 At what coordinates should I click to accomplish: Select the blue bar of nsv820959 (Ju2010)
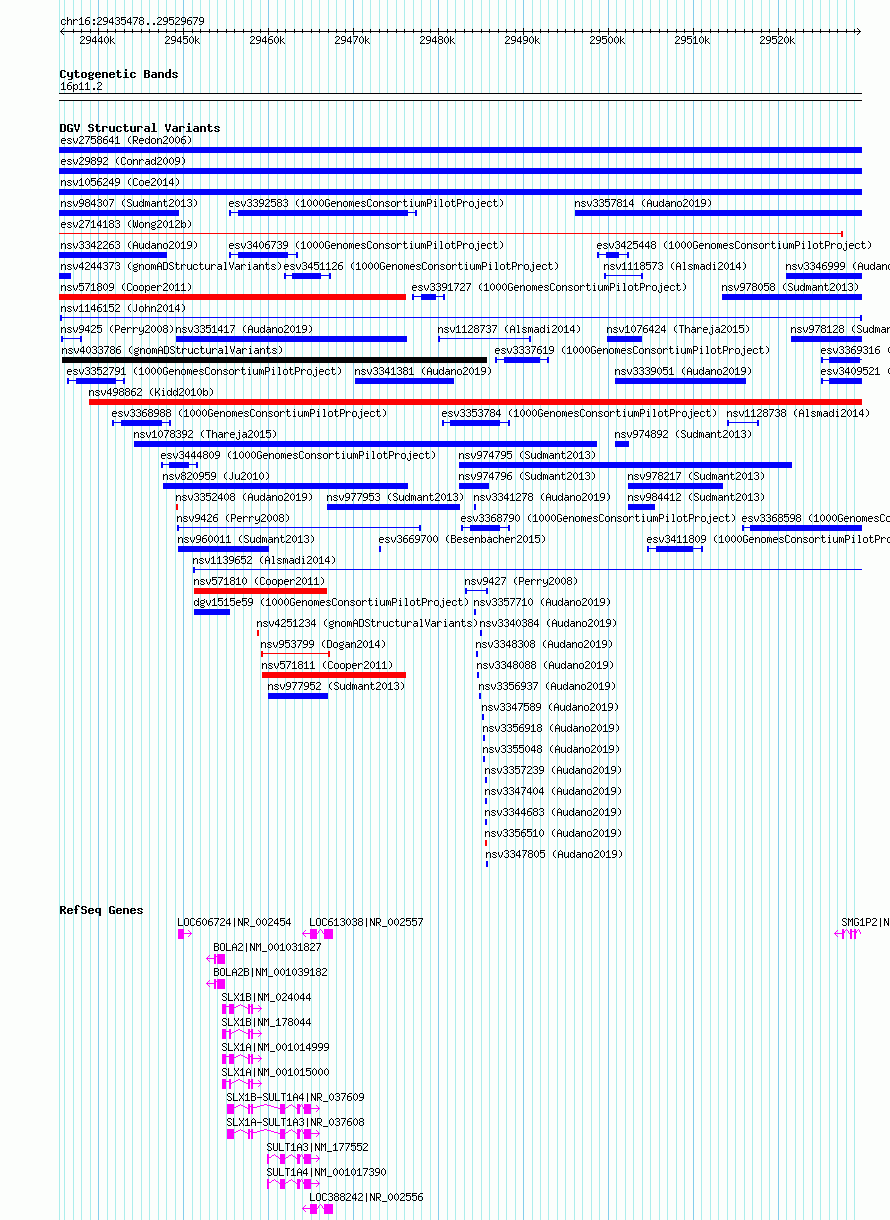pyautogui.click(x=285, y=486)
